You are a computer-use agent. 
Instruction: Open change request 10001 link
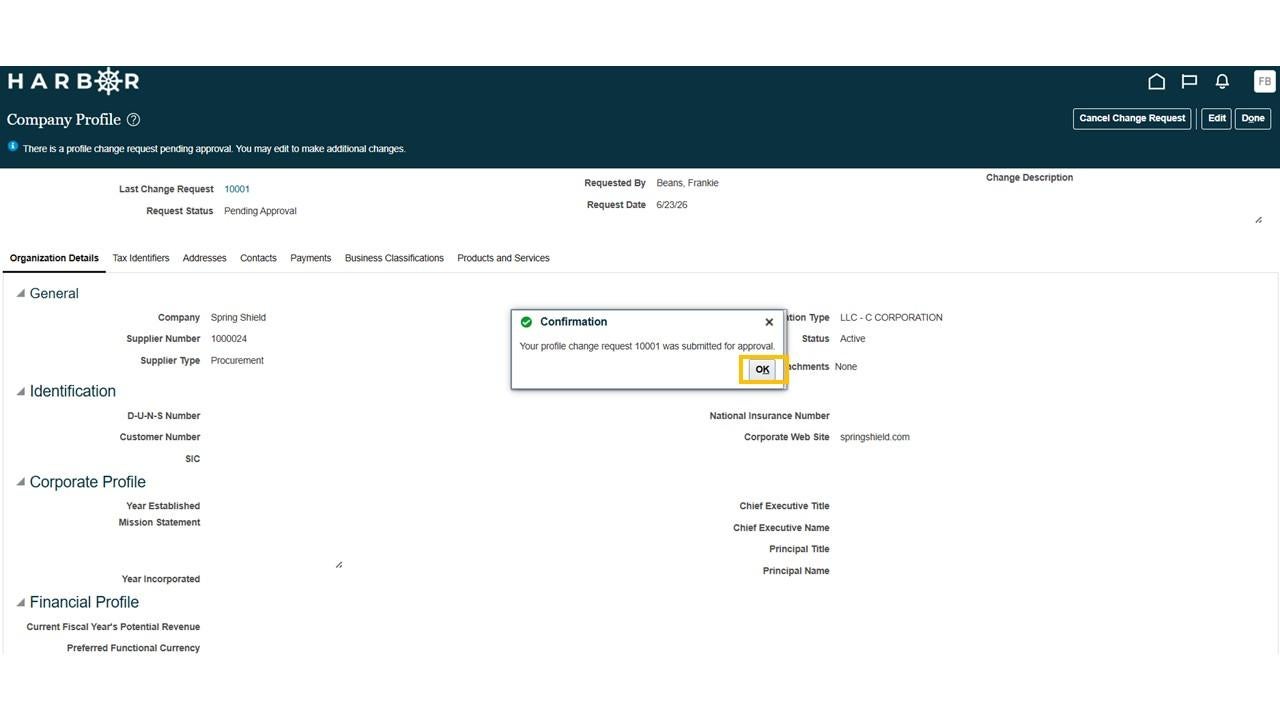(237, 189)
